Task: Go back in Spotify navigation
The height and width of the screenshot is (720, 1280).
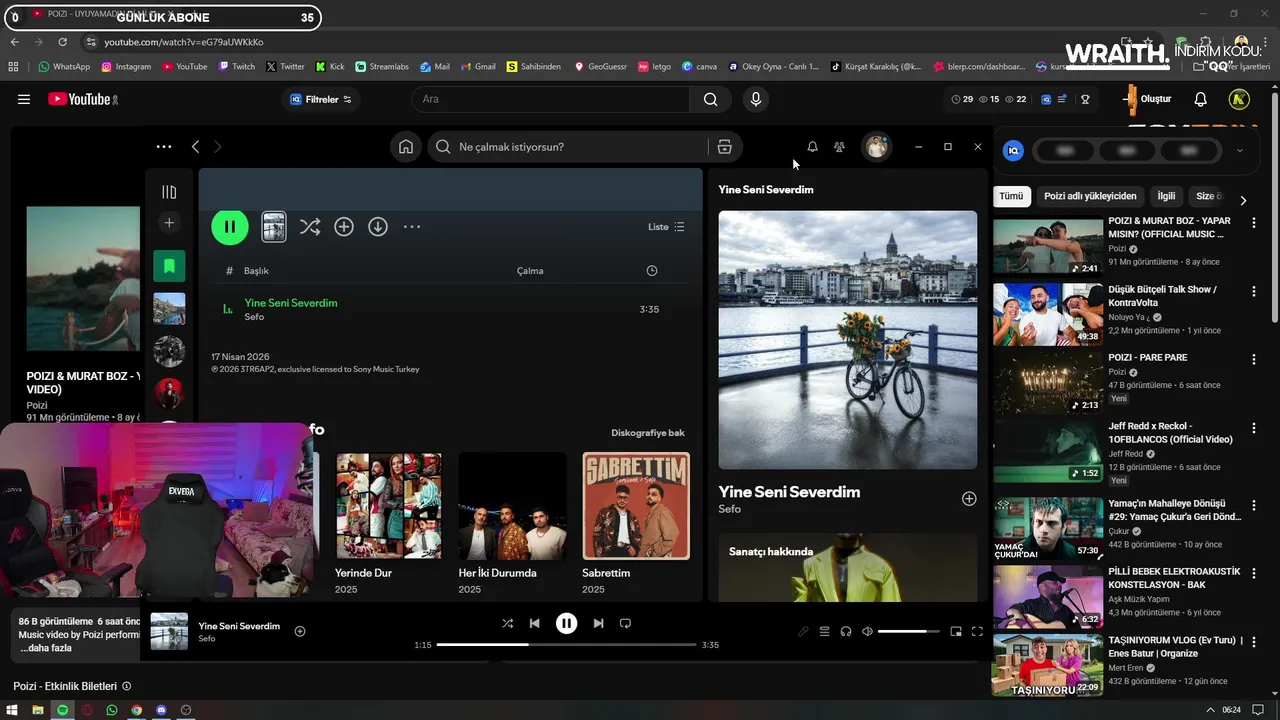Action: [195, 147]
